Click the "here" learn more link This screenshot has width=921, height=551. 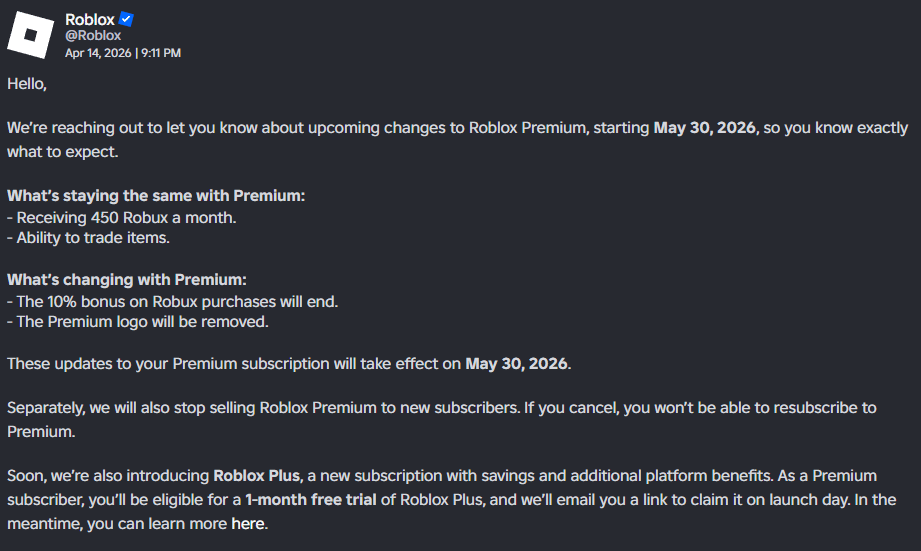pyautogui.click(x=249, y=523)
